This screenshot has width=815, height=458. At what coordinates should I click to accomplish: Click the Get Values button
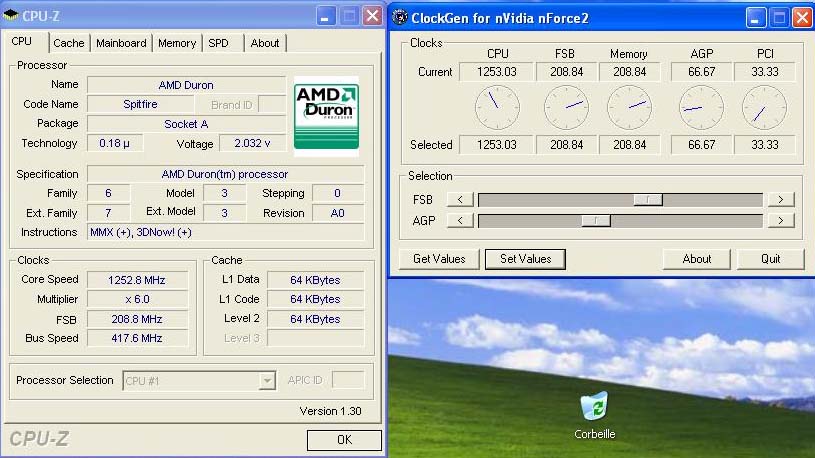tap(439, 259)
